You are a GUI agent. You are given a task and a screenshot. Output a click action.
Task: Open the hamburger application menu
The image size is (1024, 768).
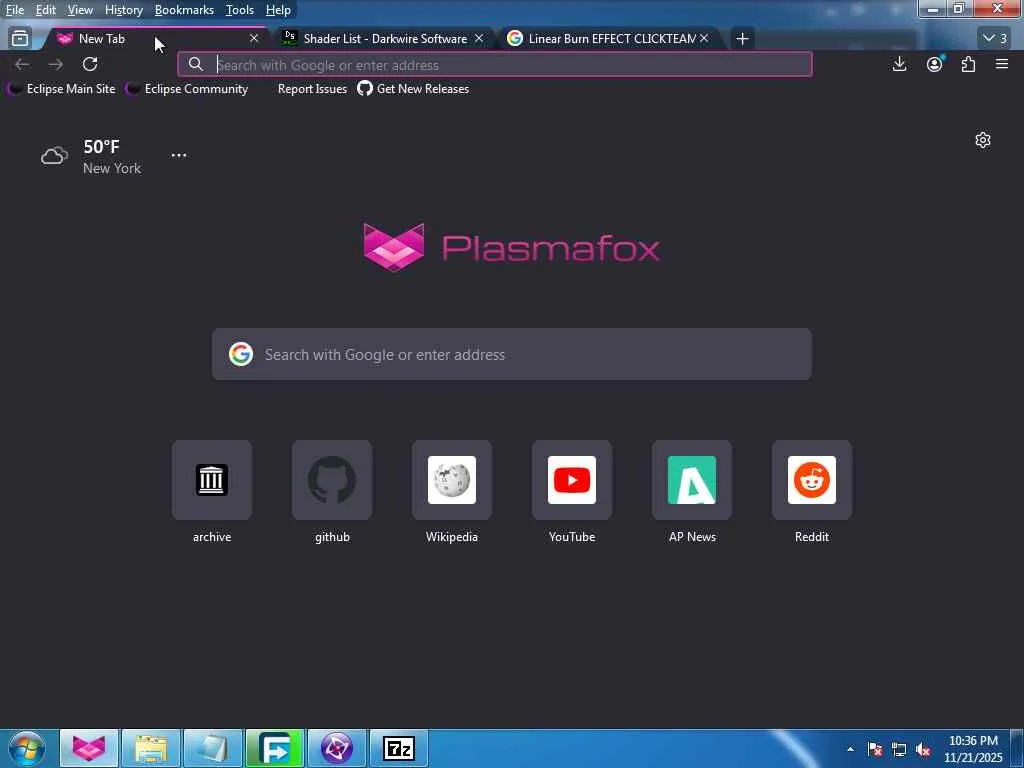click(x=1002, y=64)
